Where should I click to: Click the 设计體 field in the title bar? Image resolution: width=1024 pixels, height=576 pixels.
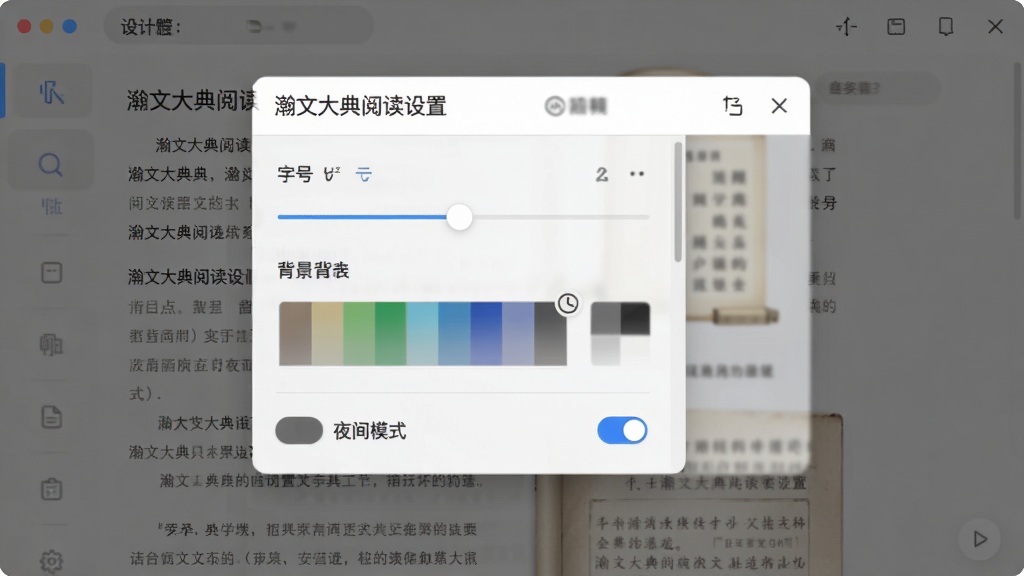(238, 27)
